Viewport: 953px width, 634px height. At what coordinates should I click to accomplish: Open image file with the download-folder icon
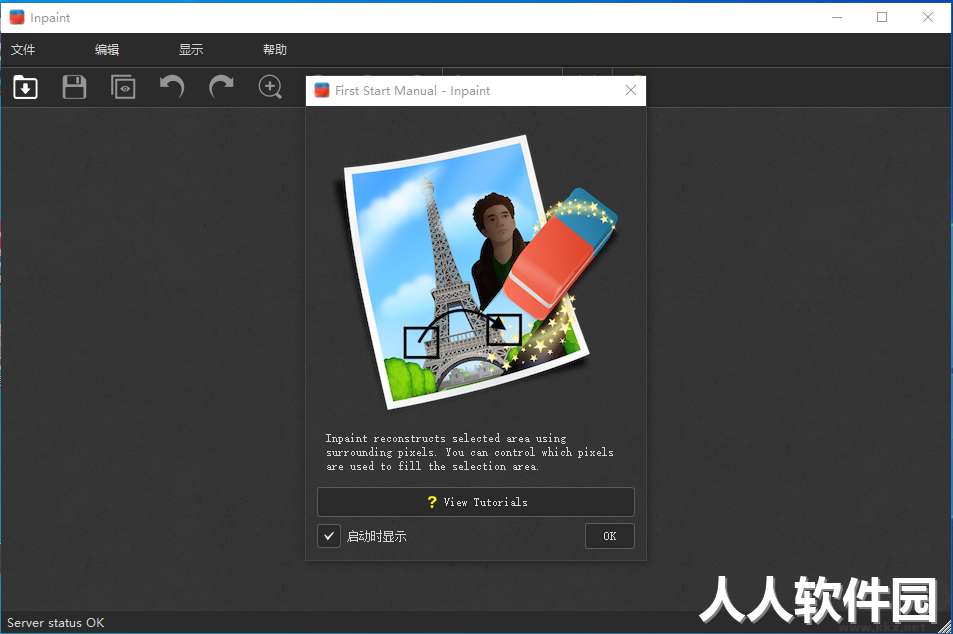pyautogui.click(x=26, y=87)
